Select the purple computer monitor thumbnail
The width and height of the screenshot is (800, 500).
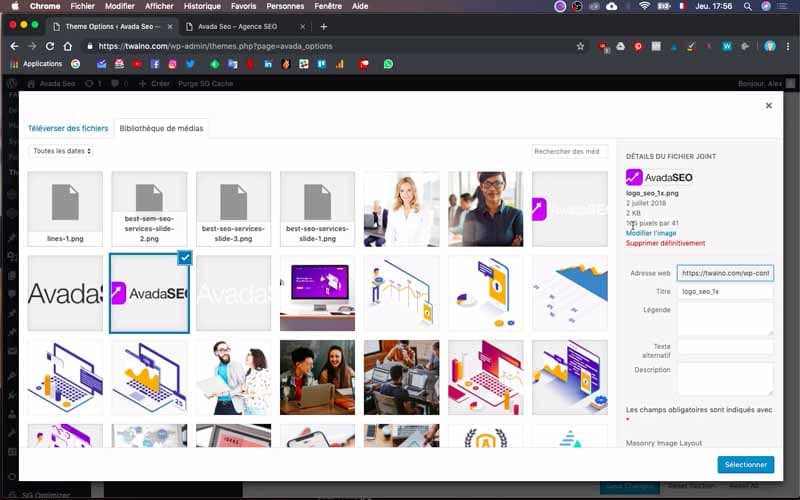click(x=317, y=293)
